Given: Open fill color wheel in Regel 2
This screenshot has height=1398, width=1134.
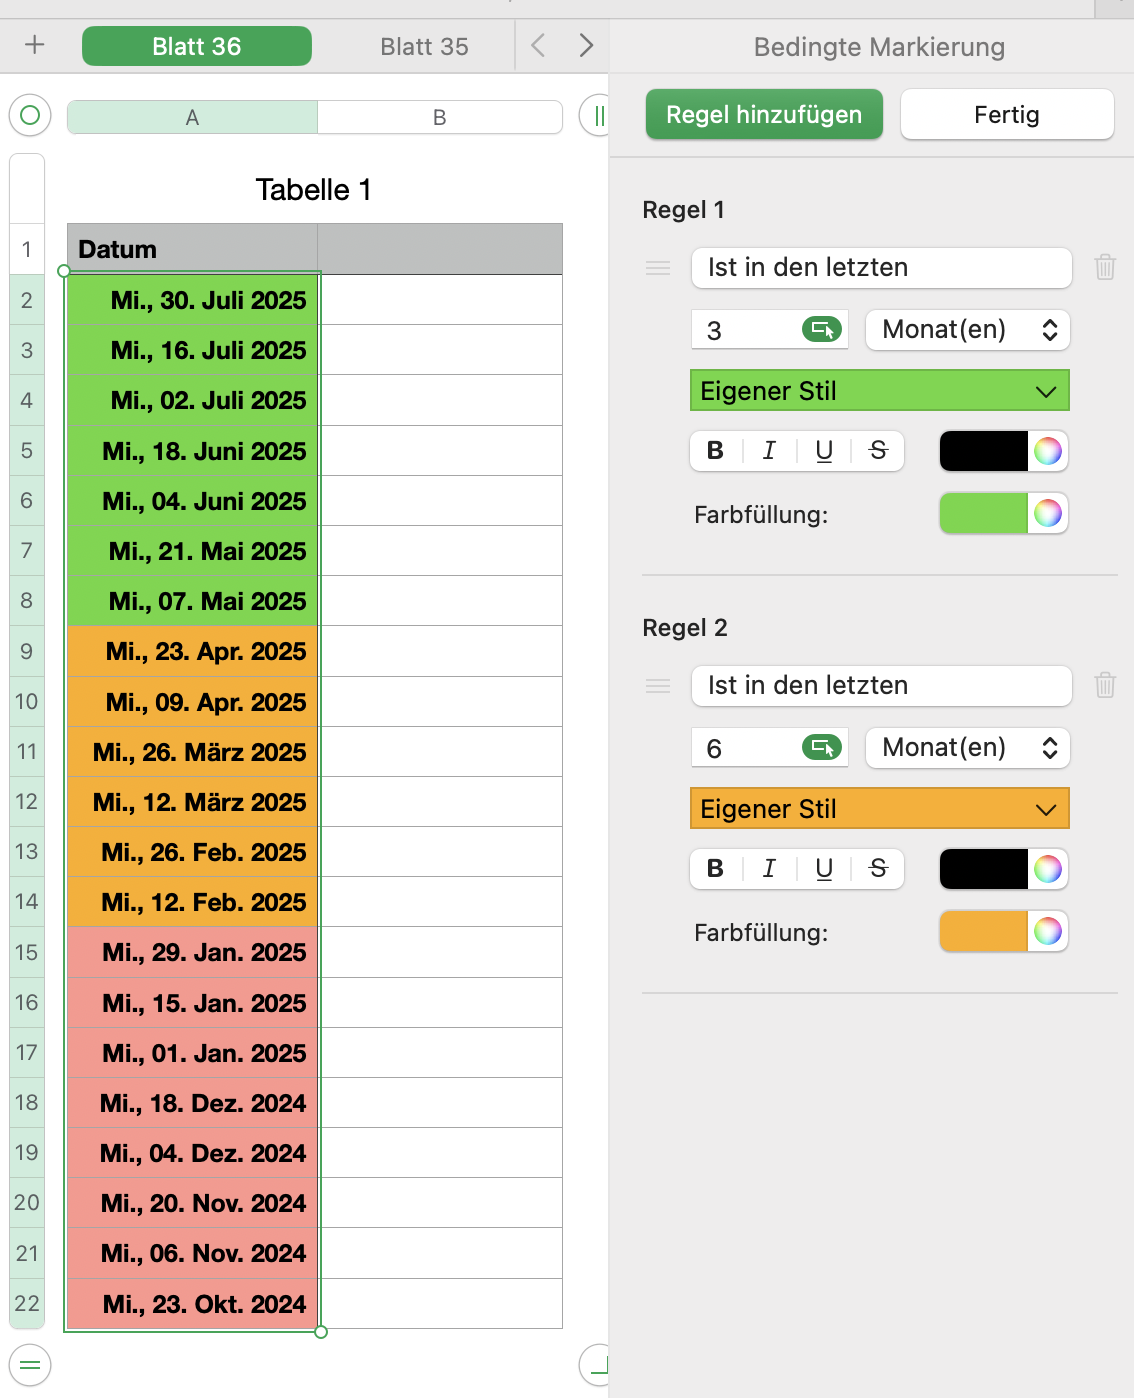Looking at the screenshot, I should pos(1047,932).
